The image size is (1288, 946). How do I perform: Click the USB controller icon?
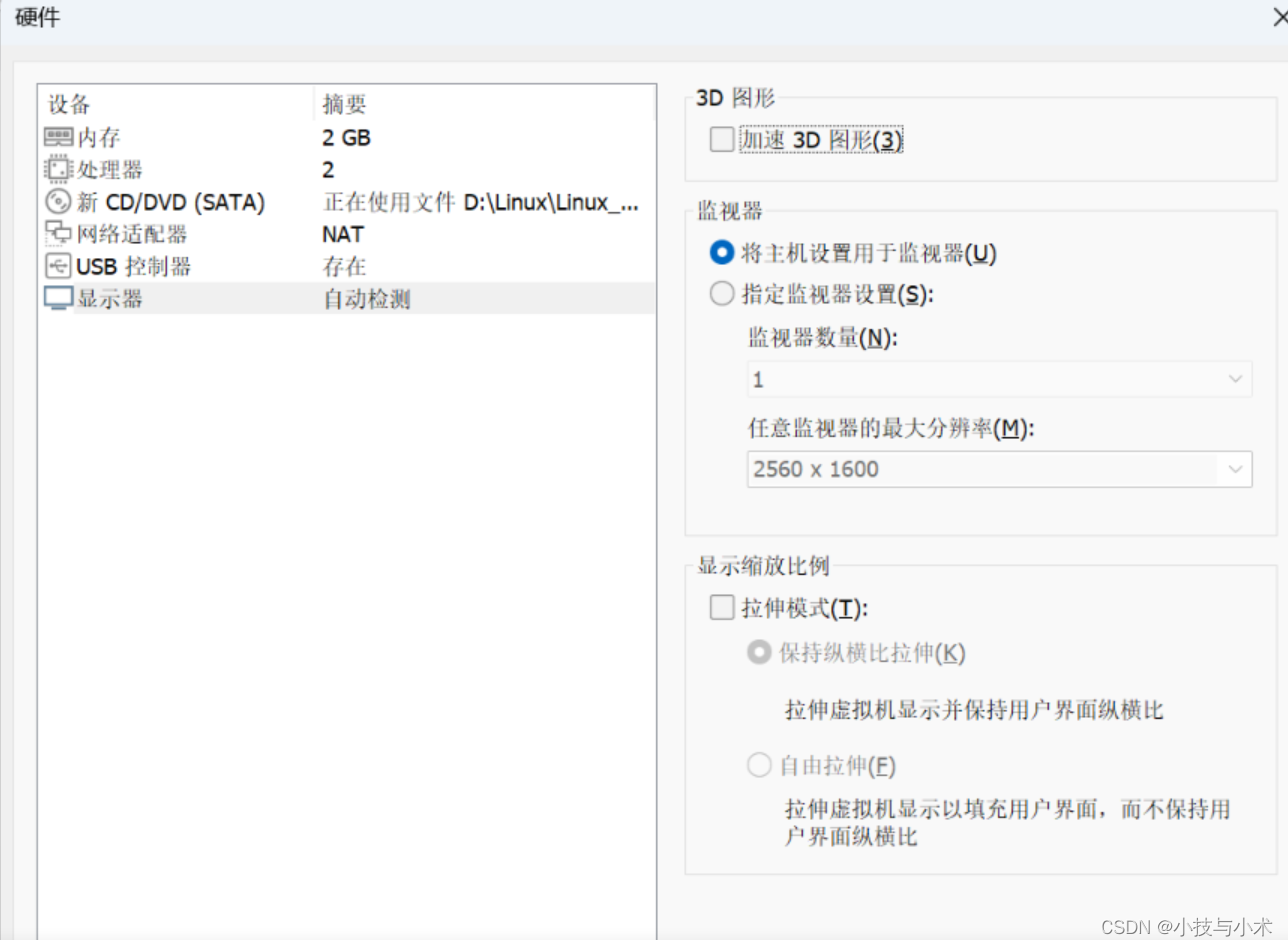pos(59,266)
